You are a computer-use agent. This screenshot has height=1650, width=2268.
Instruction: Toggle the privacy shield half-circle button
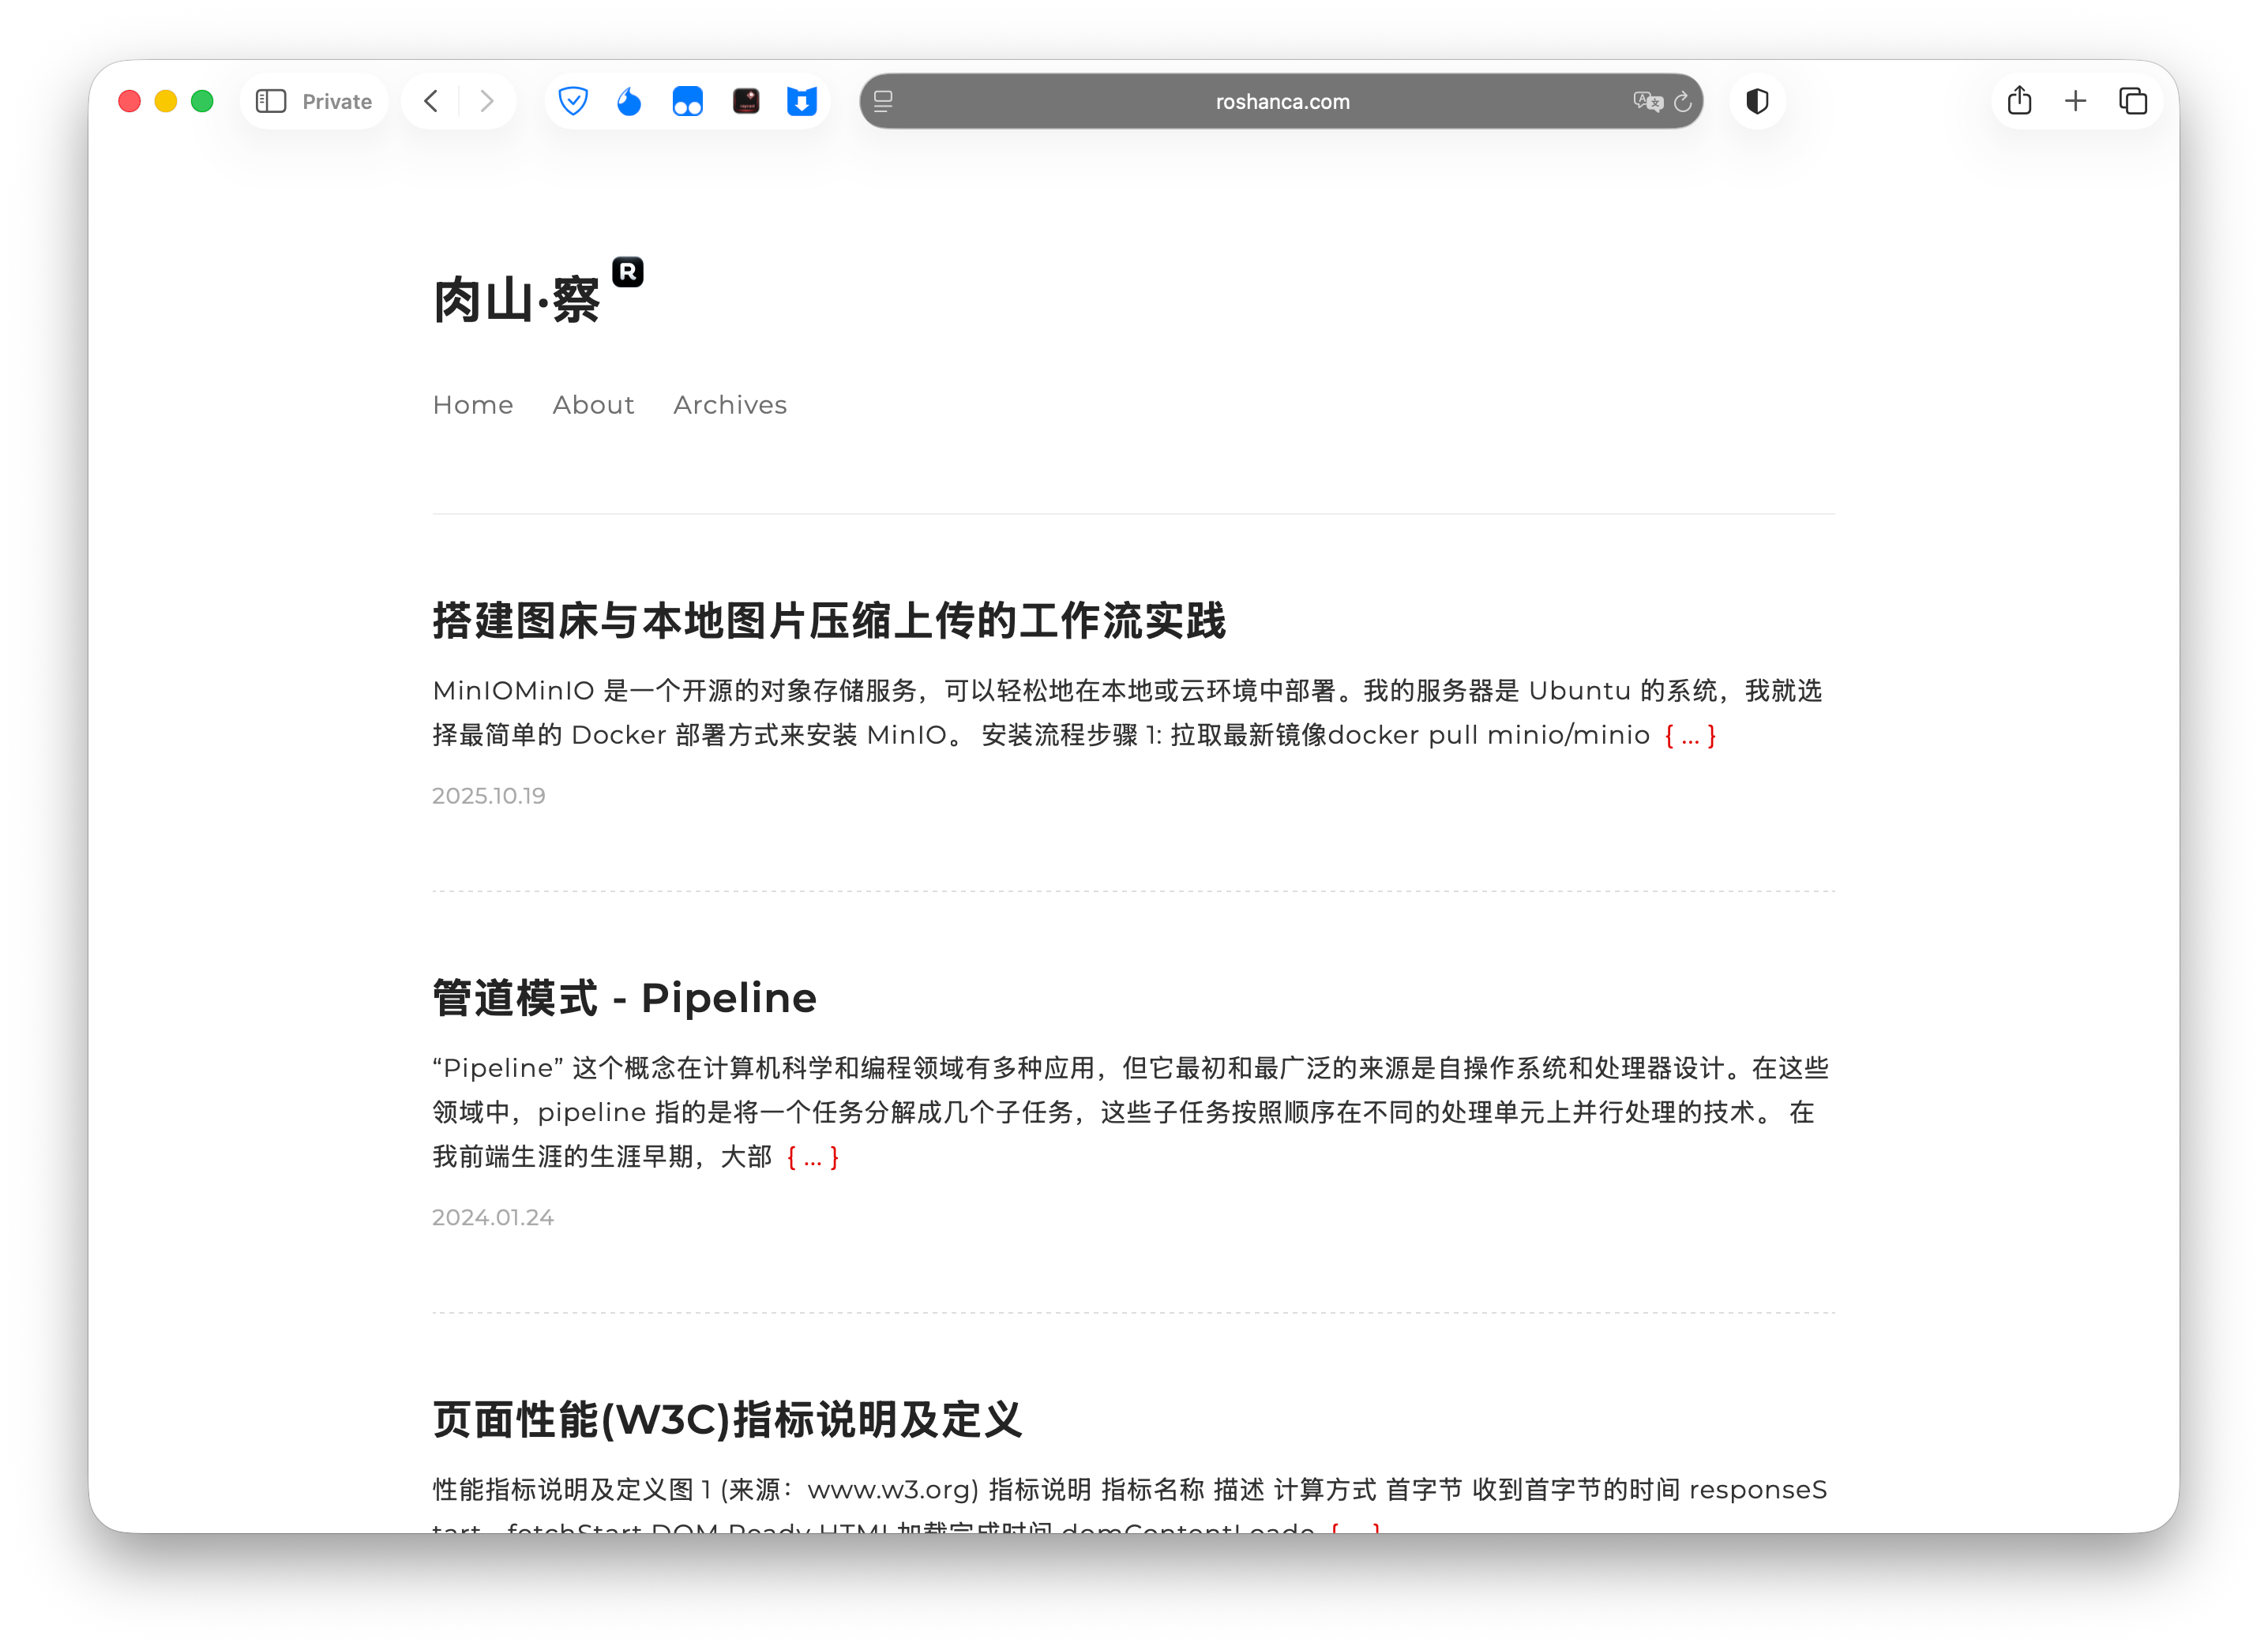tap(1757, 101)
